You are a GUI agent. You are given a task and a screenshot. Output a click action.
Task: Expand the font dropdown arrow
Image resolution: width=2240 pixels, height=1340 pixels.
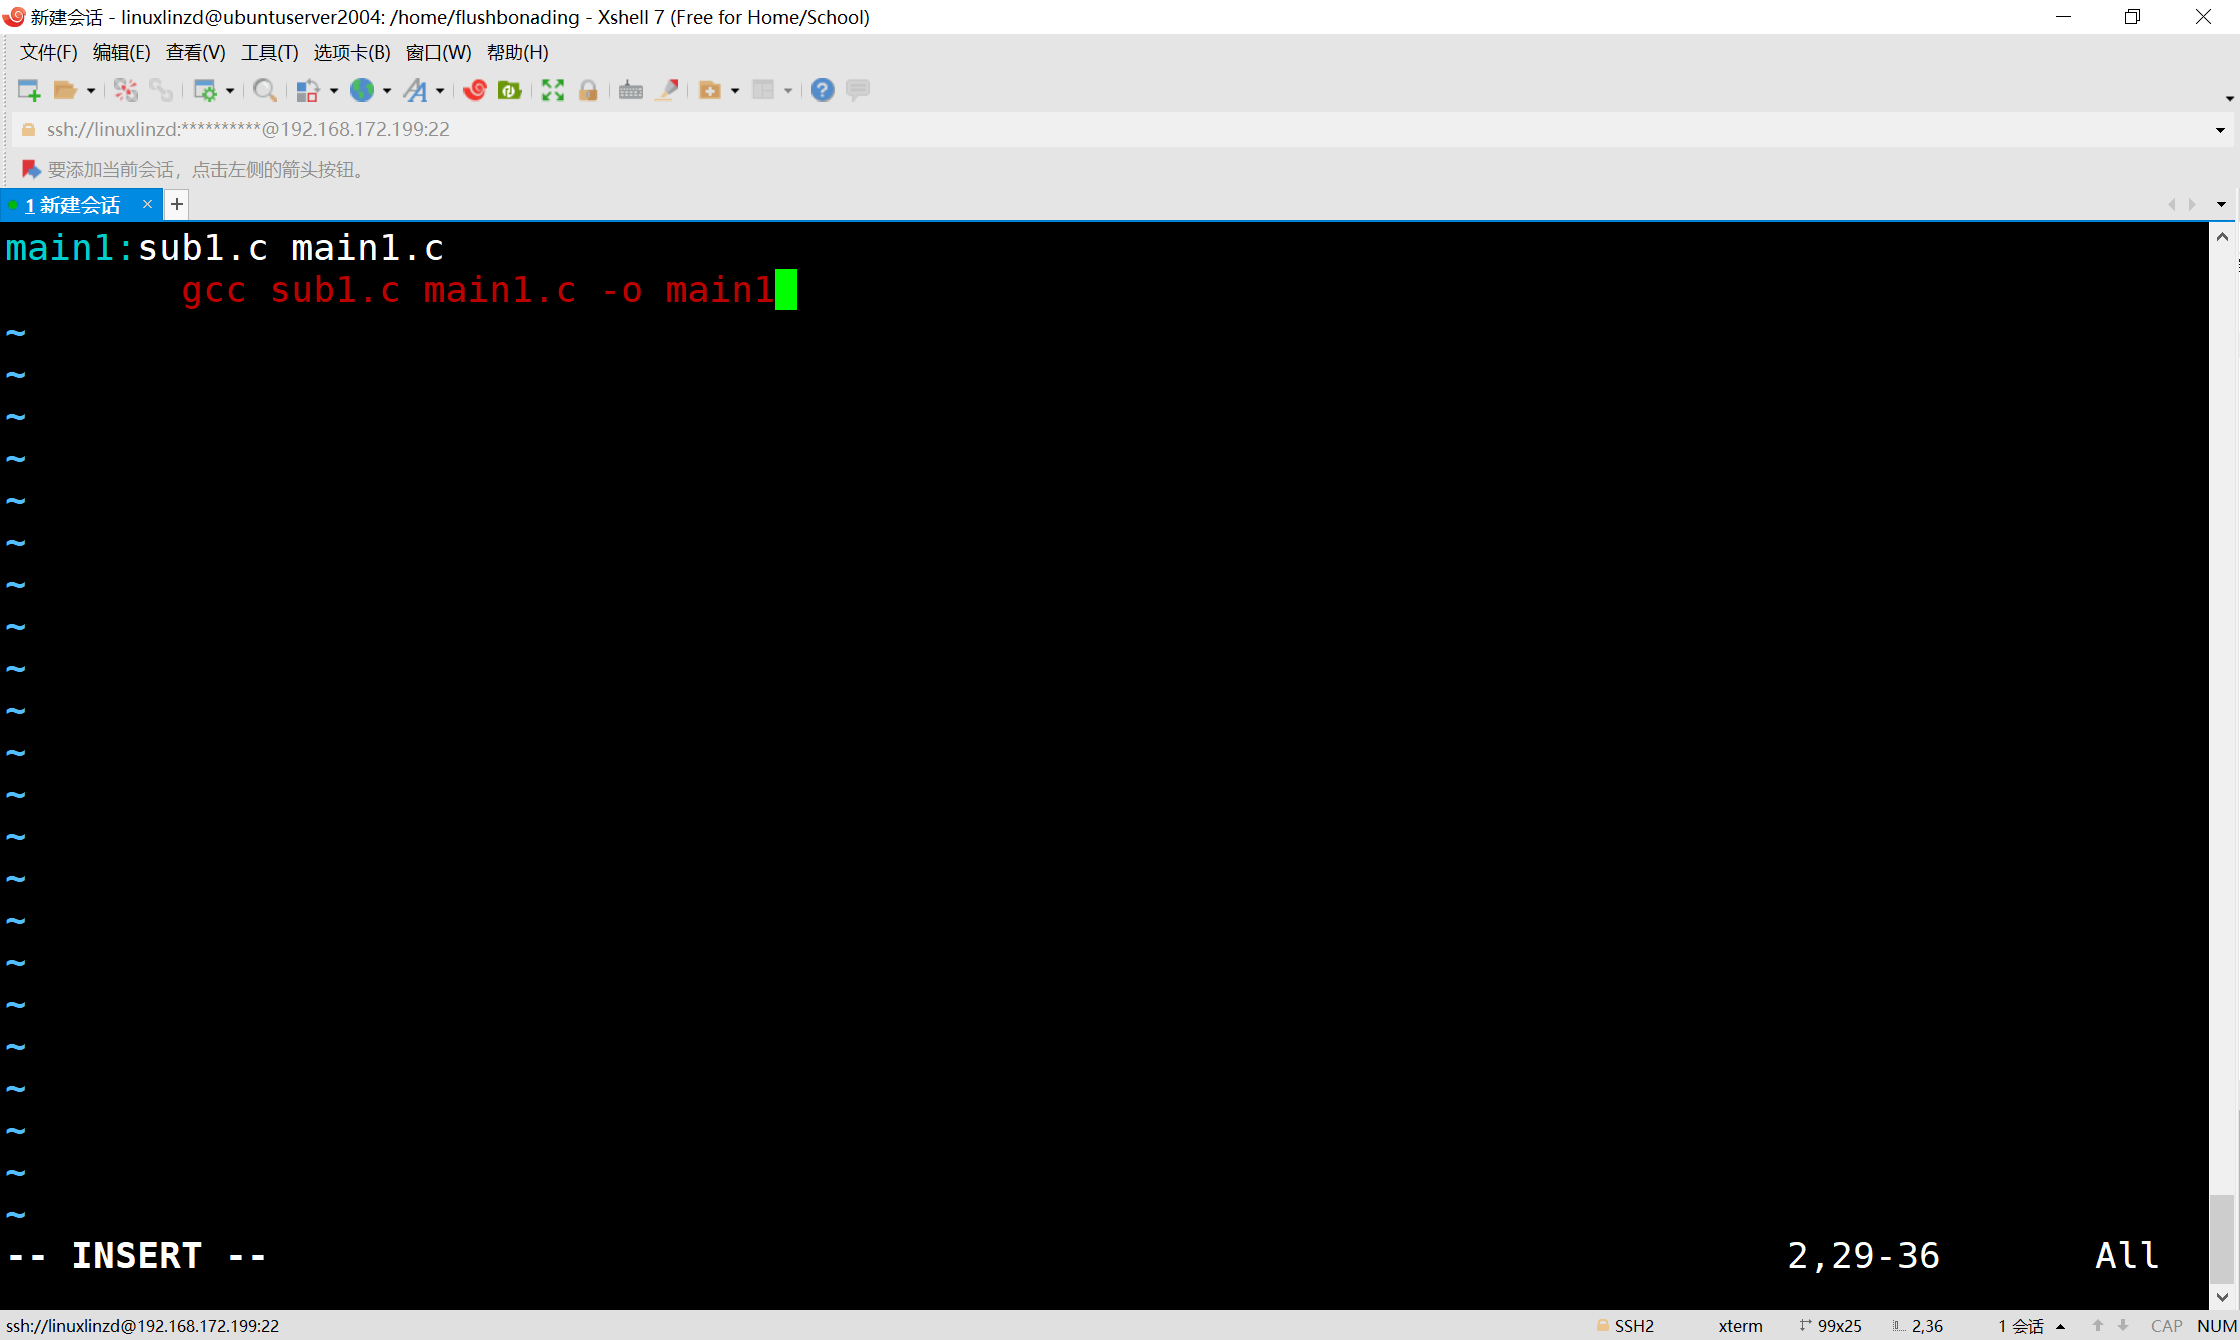pyautogui.click(x=440, y=91)
